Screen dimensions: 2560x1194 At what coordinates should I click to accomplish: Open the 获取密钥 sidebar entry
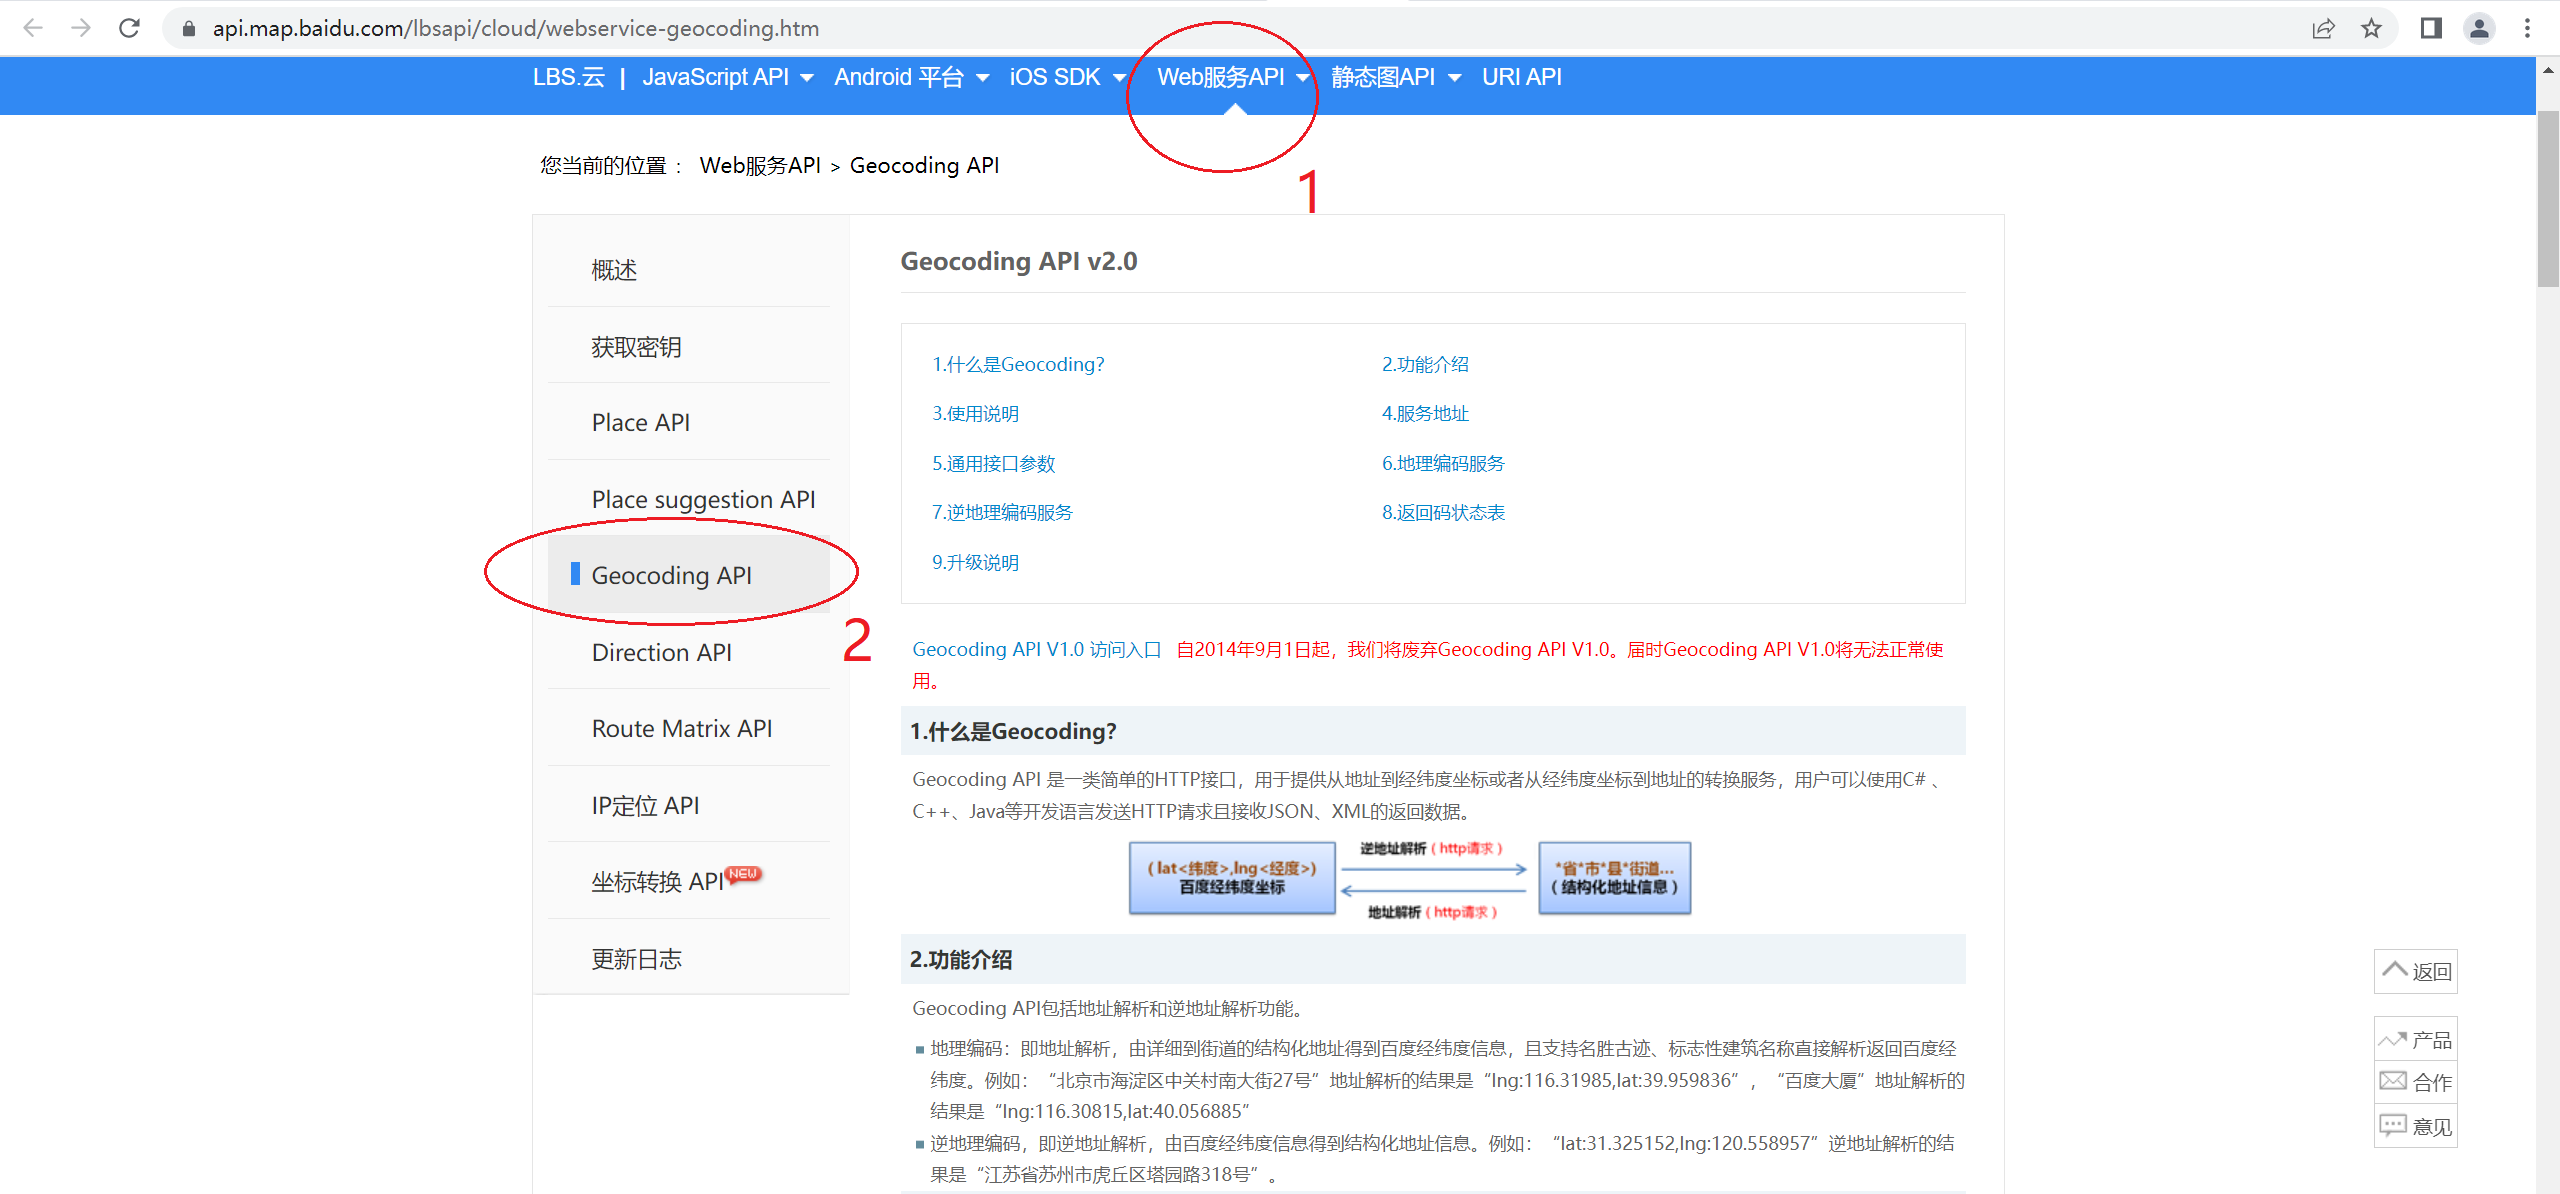click(637, 346)
